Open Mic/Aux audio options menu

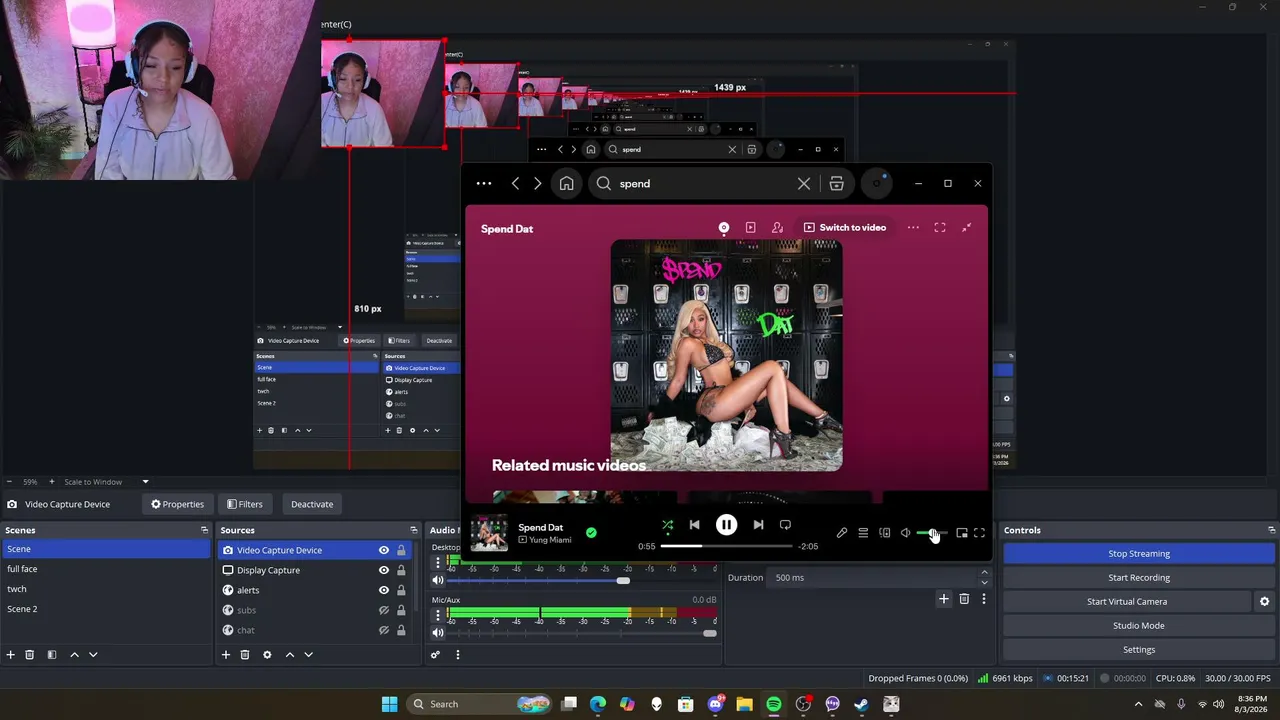tap(437, 613)
